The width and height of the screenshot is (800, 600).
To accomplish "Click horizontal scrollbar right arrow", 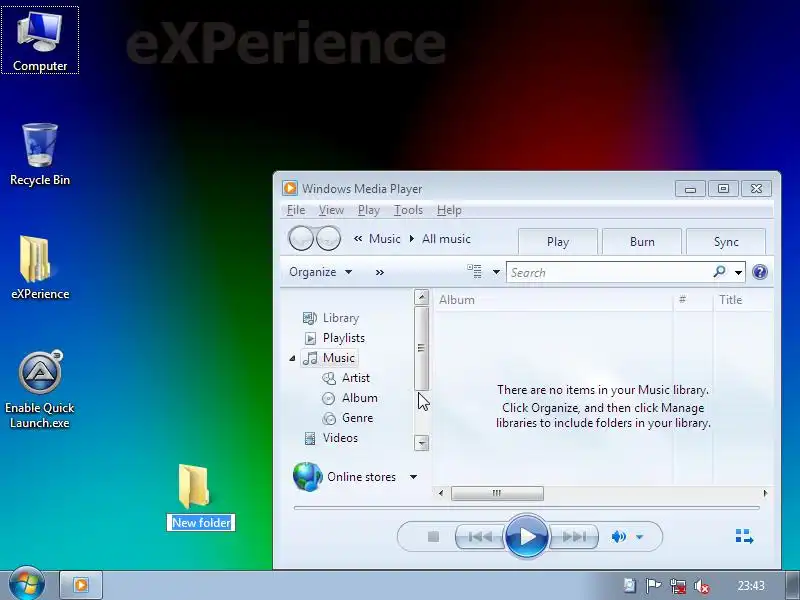I will pos(765,493).
